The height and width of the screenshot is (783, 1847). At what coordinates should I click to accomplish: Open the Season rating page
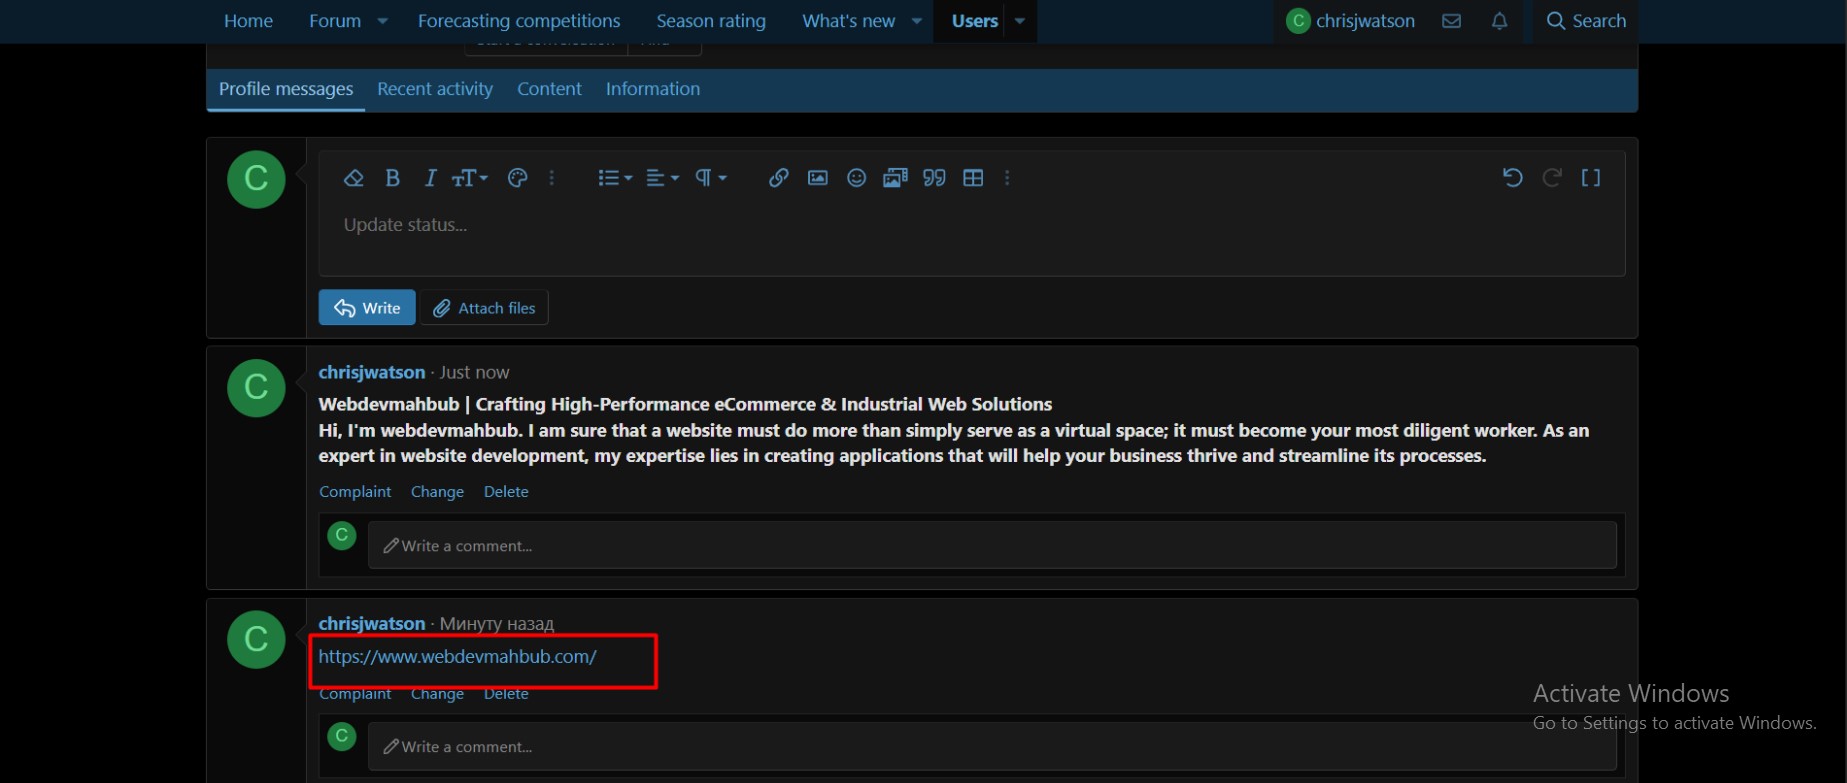711,21
